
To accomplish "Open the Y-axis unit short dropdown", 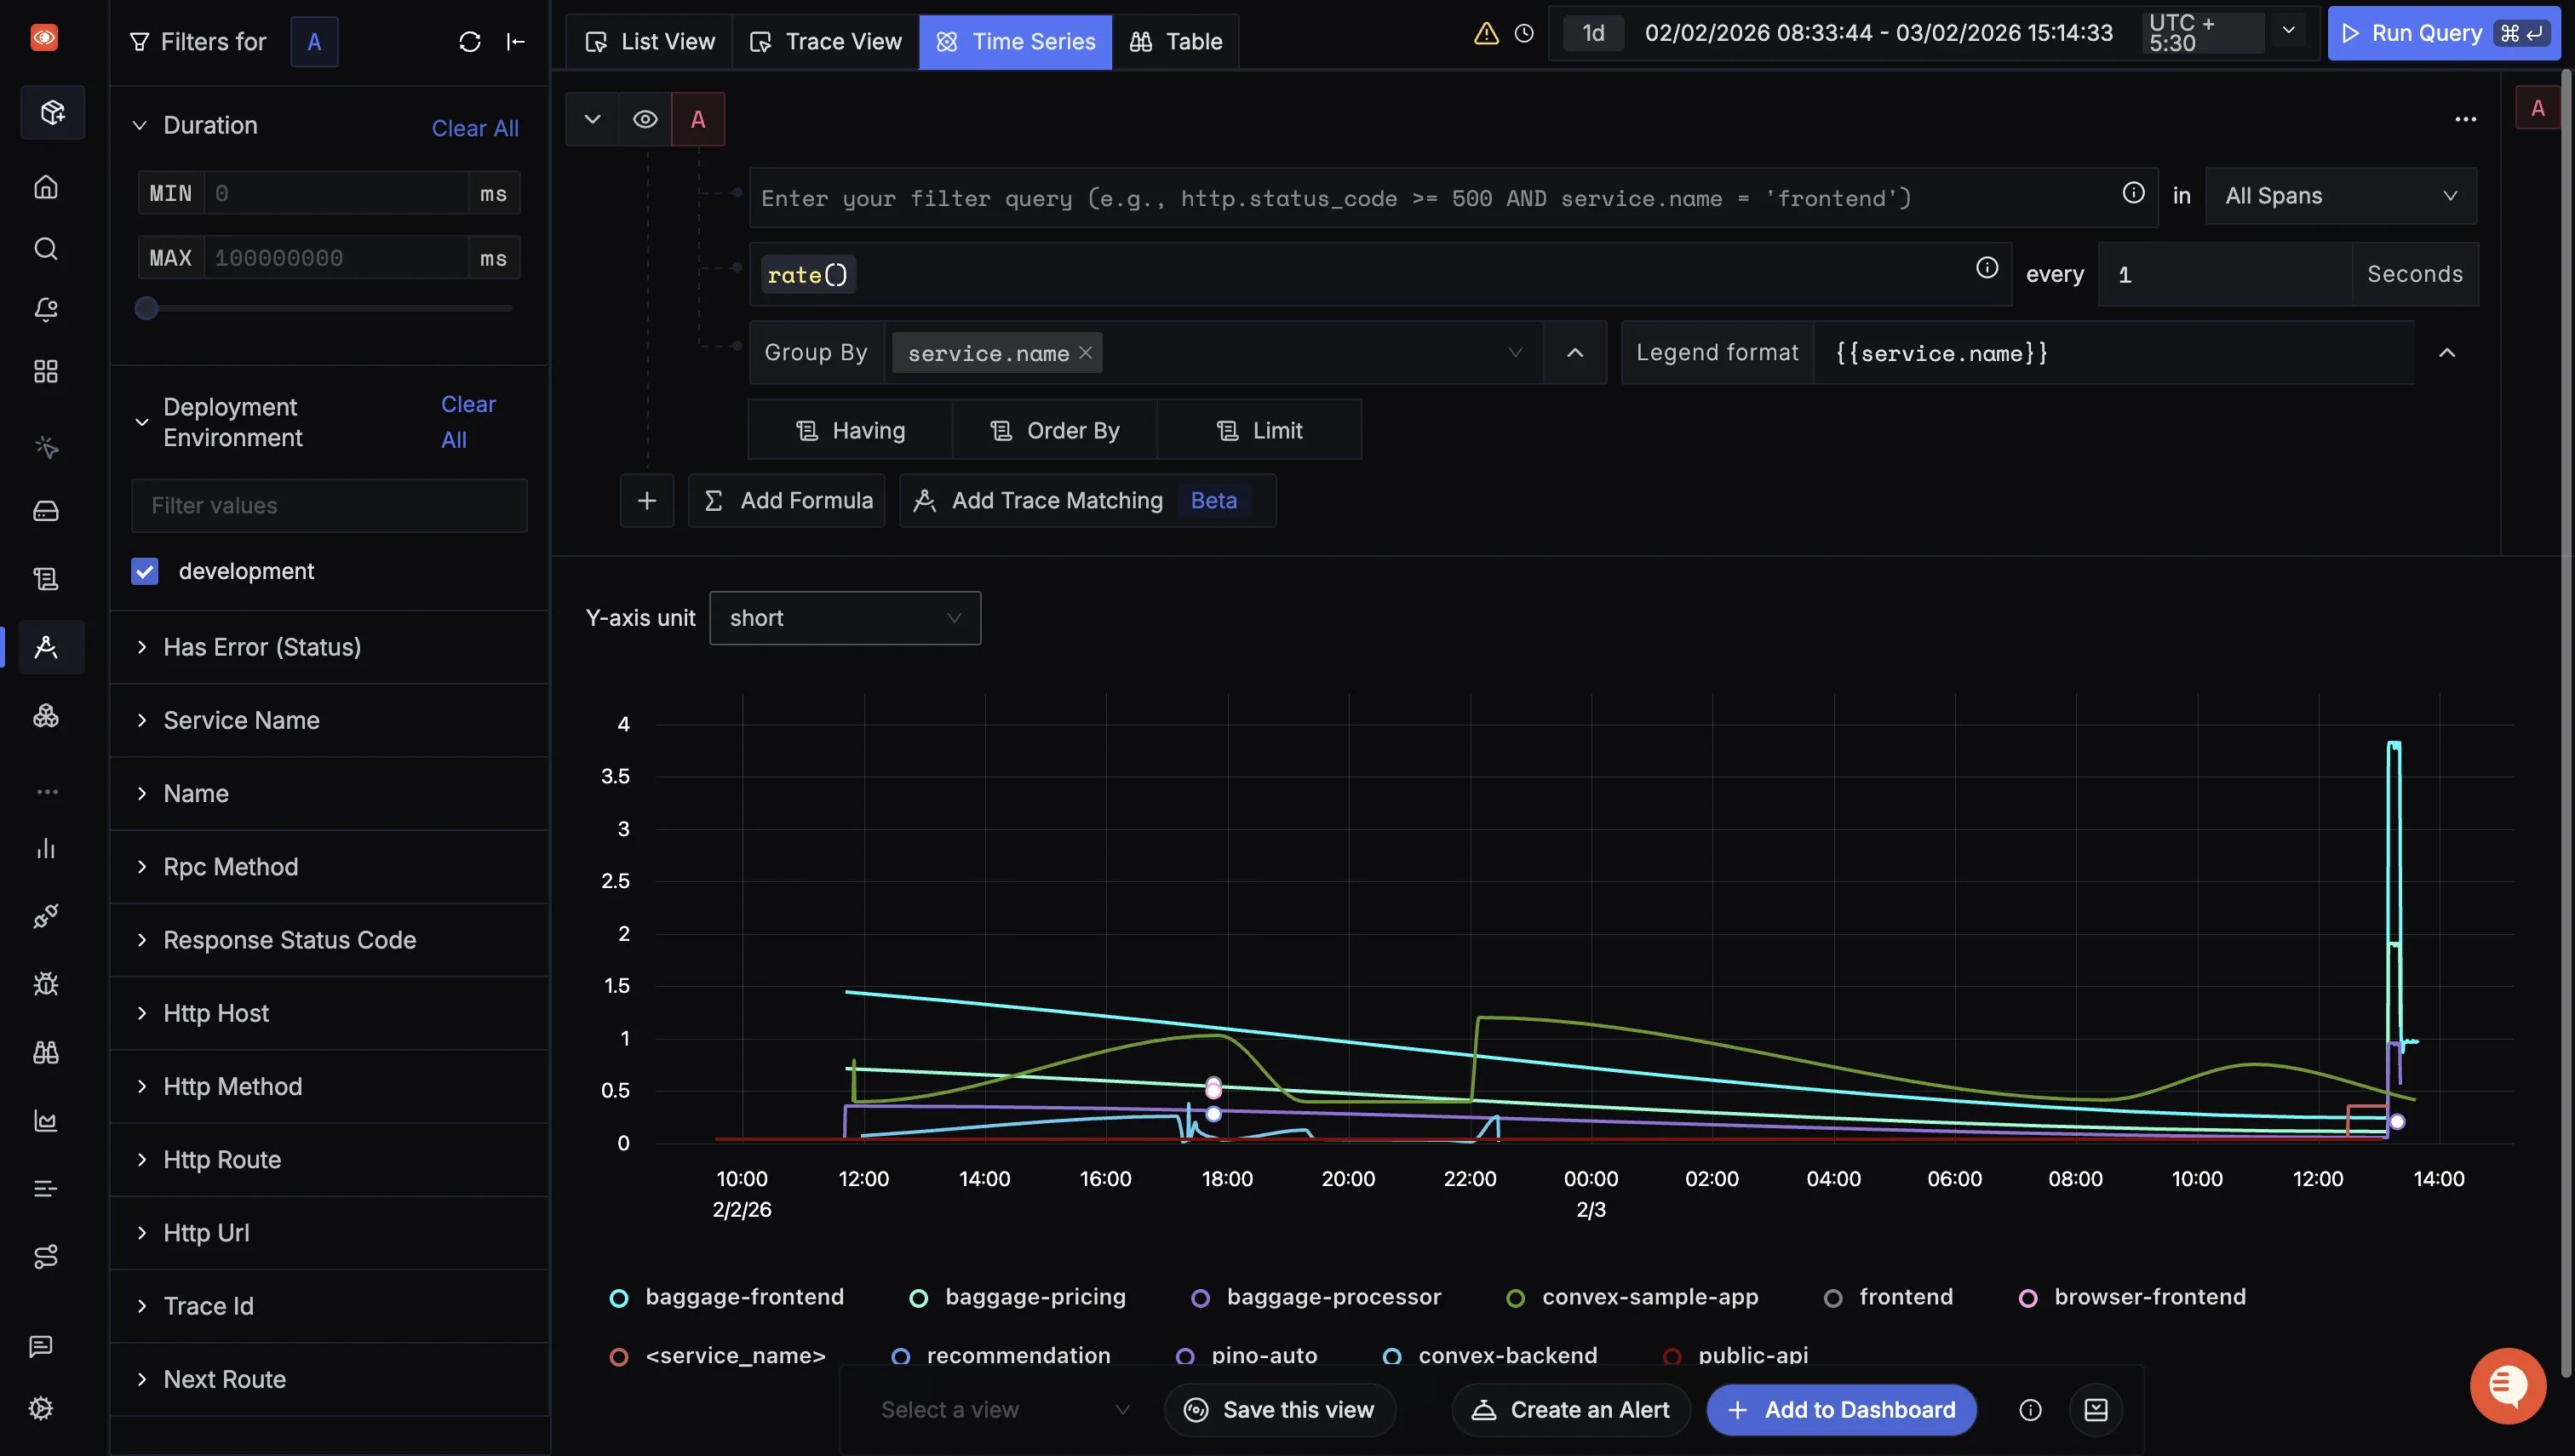I will pos(844,618).
